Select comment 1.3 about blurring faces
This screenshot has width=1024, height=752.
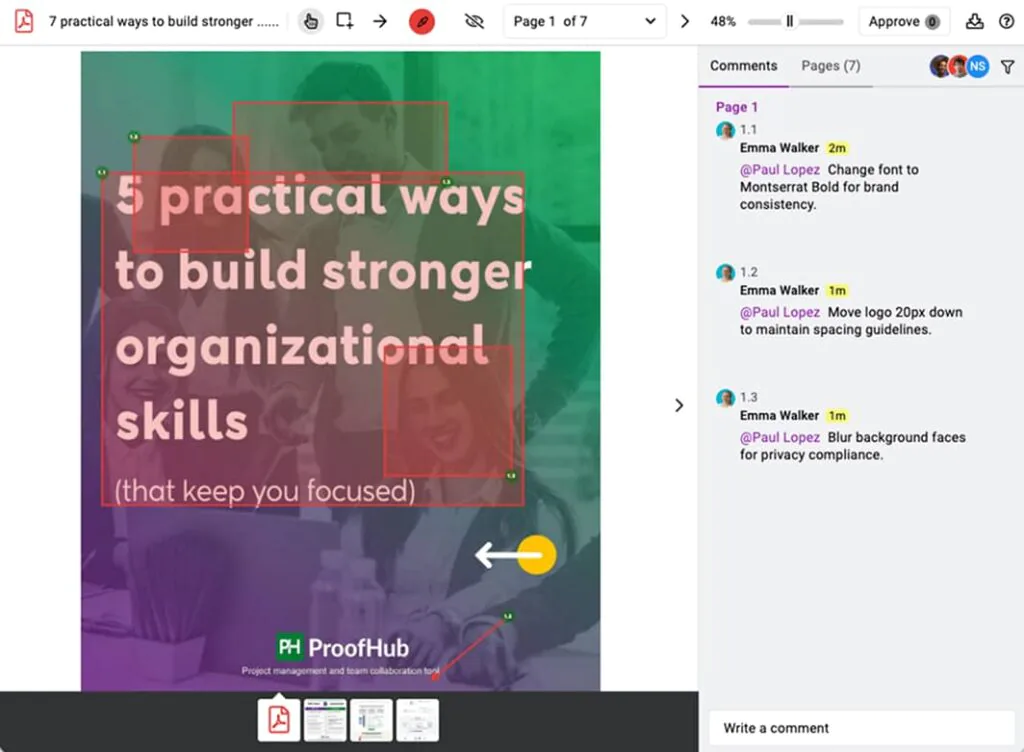[x=852, y=446]
